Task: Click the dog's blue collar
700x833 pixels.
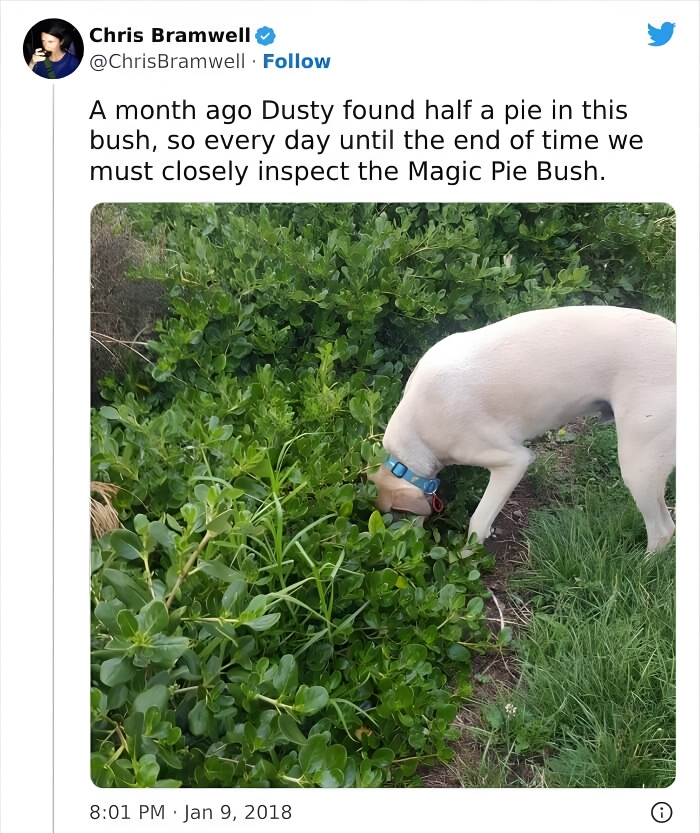Action: (x=412, y=474)
